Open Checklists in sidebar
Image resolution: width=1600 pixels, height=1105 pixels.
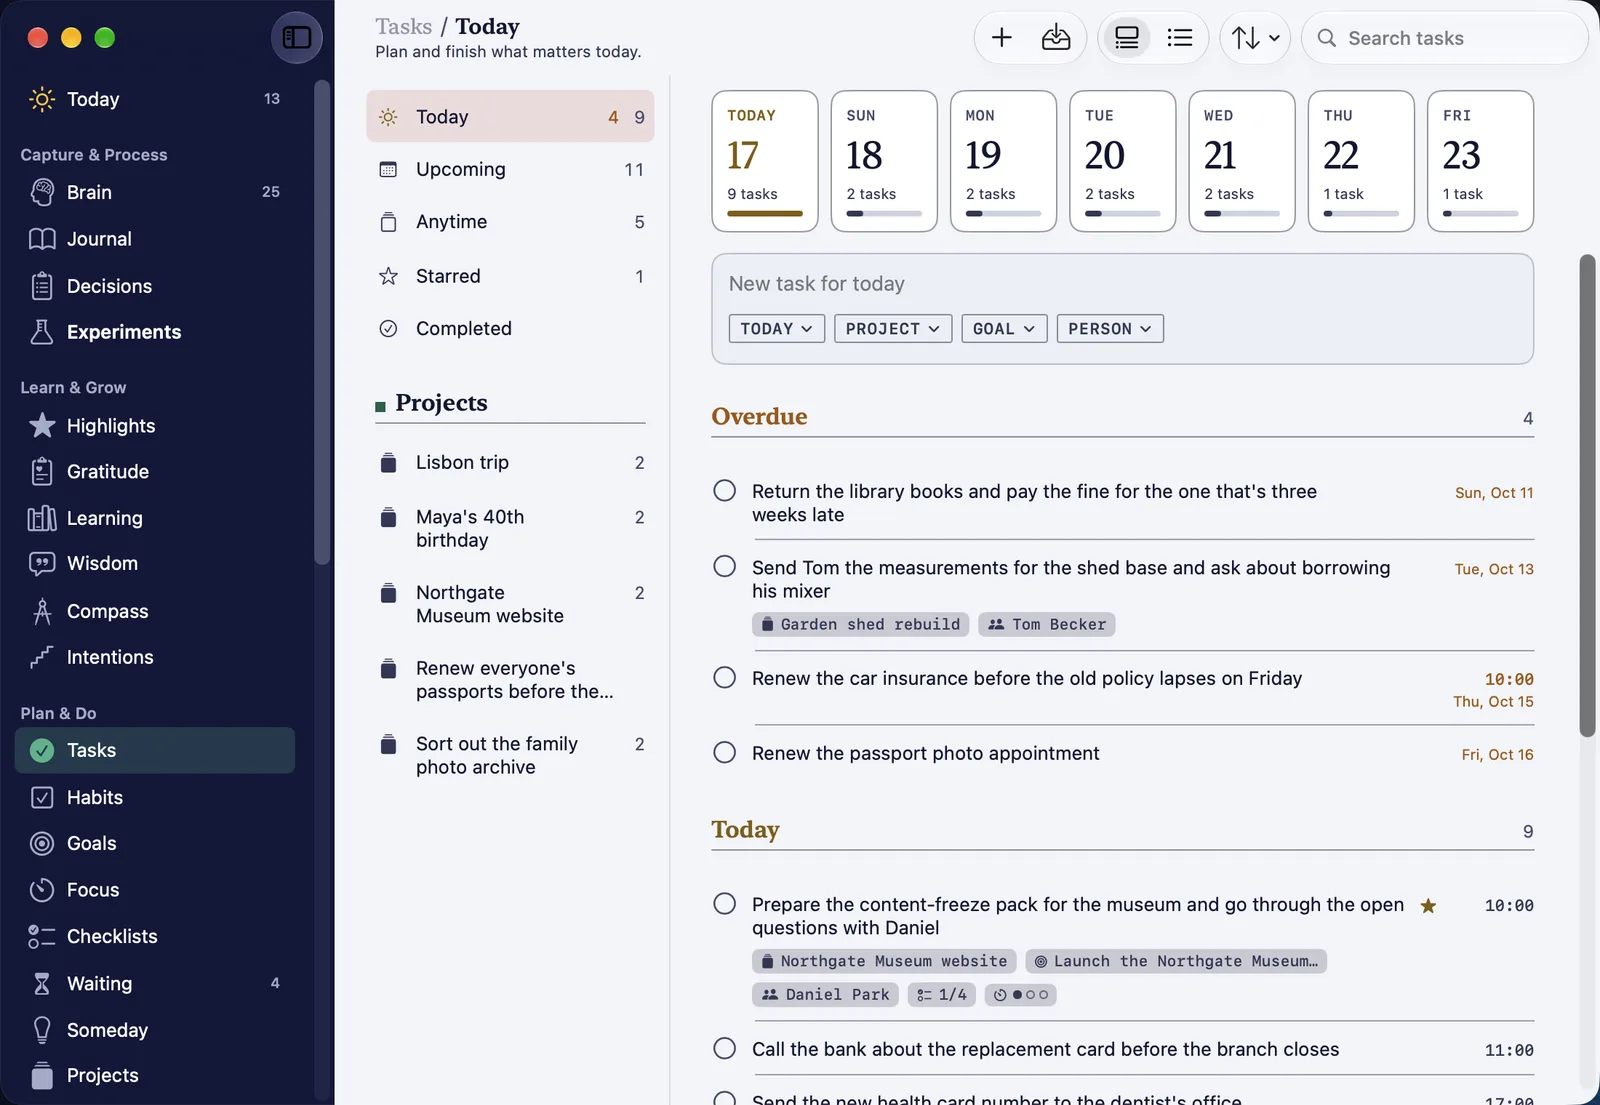coord(155,936)
